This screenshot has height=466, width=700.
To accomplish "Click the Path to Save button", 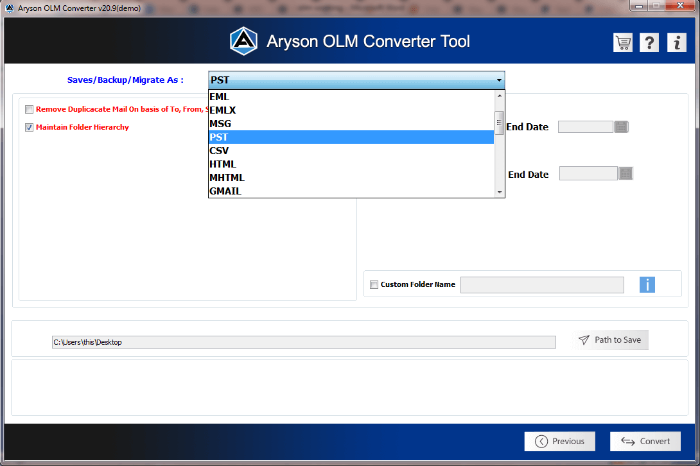I will 610,340.
